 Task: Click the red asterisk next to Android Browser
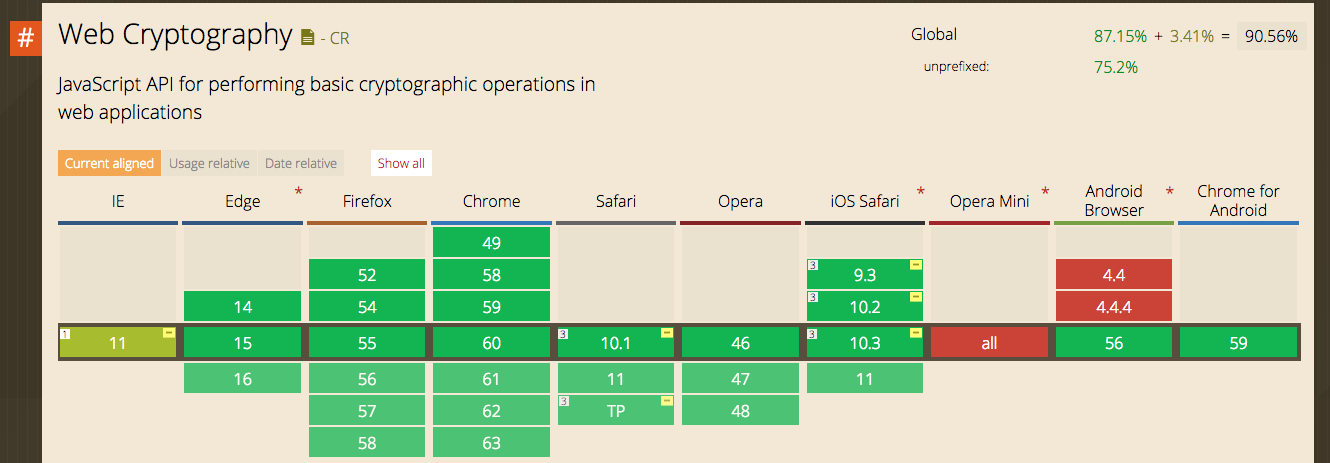tap(1169, 192)
